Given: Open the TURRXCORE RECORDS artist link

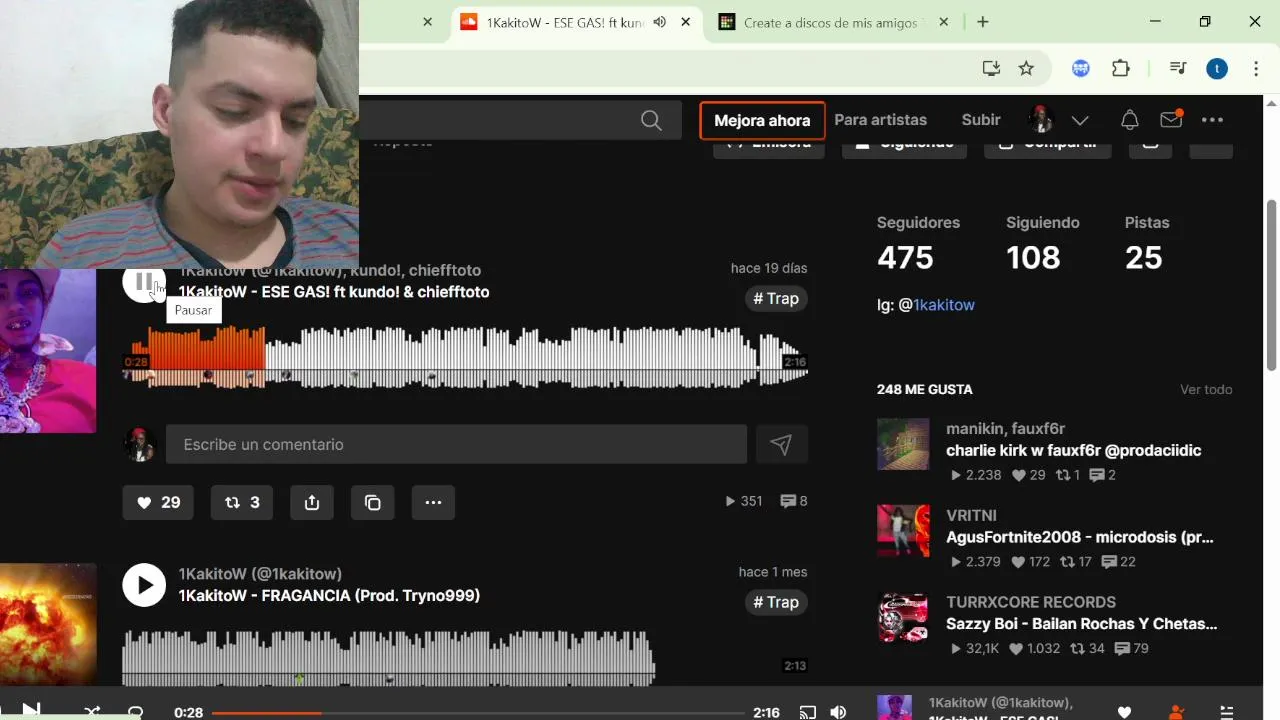Looking at the screenshot, I should pyautogui.click(x=1031, y=602).
